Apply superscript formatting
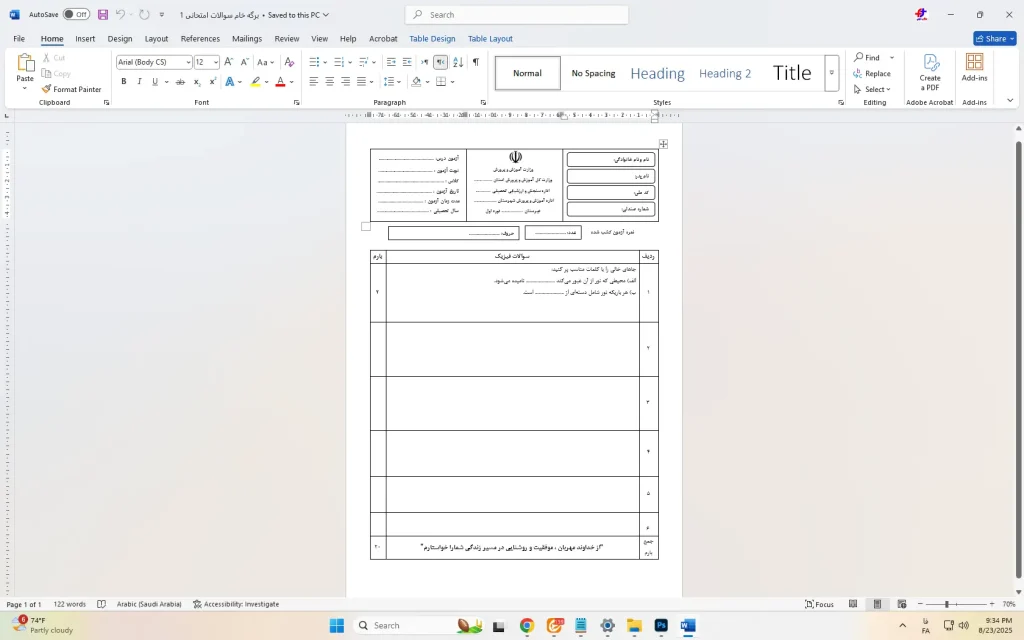 (213, 82)
